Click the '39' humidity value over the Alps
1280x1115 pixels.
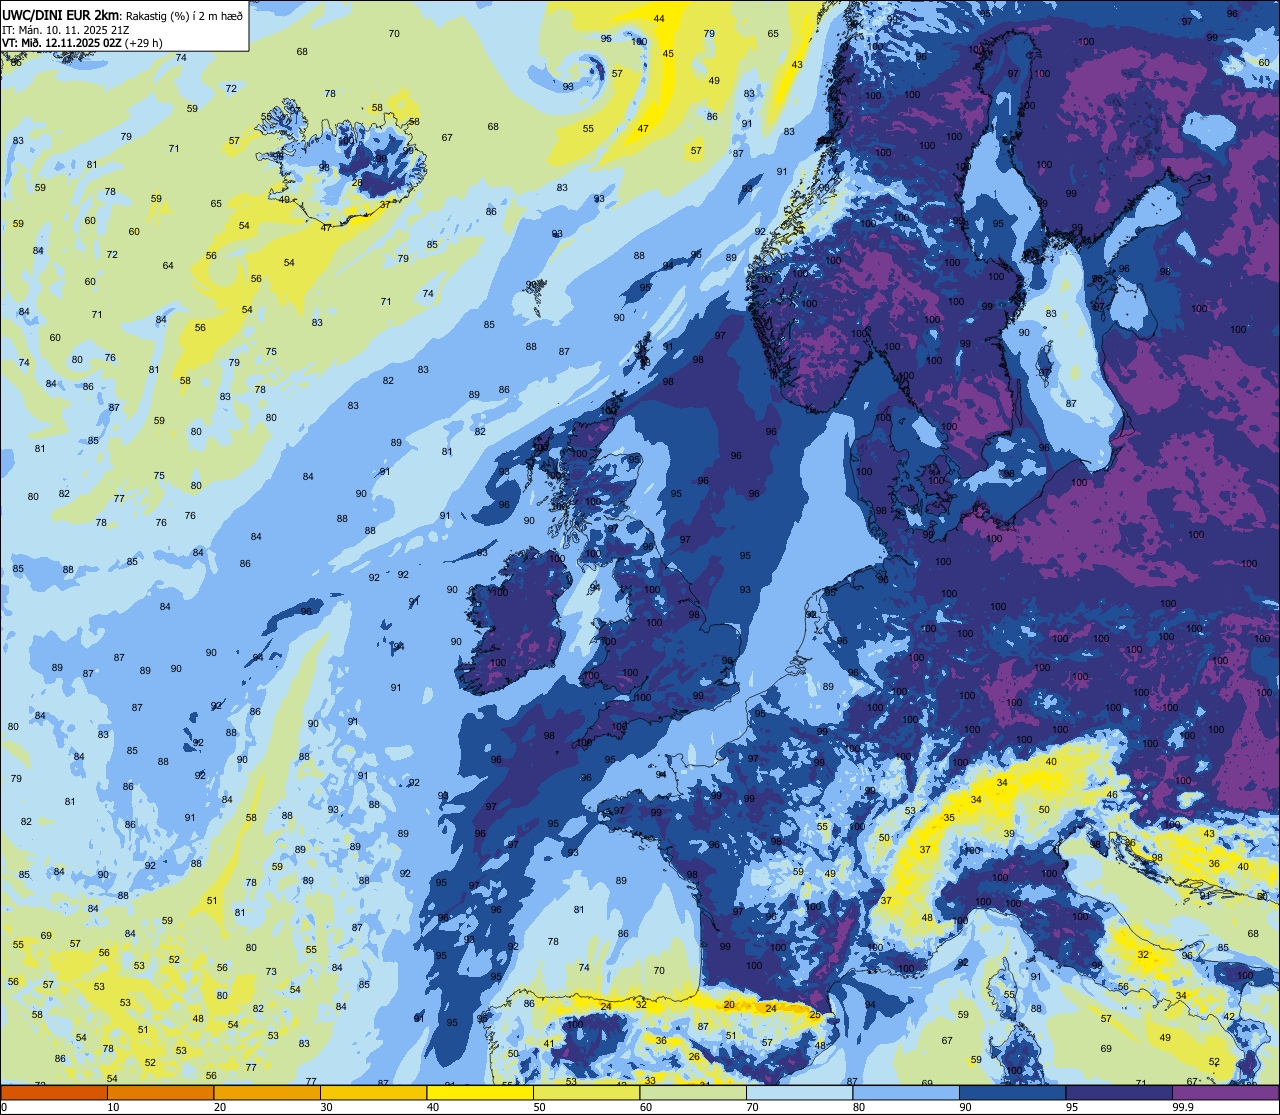pyautogui.click(x=1009, y=833)
